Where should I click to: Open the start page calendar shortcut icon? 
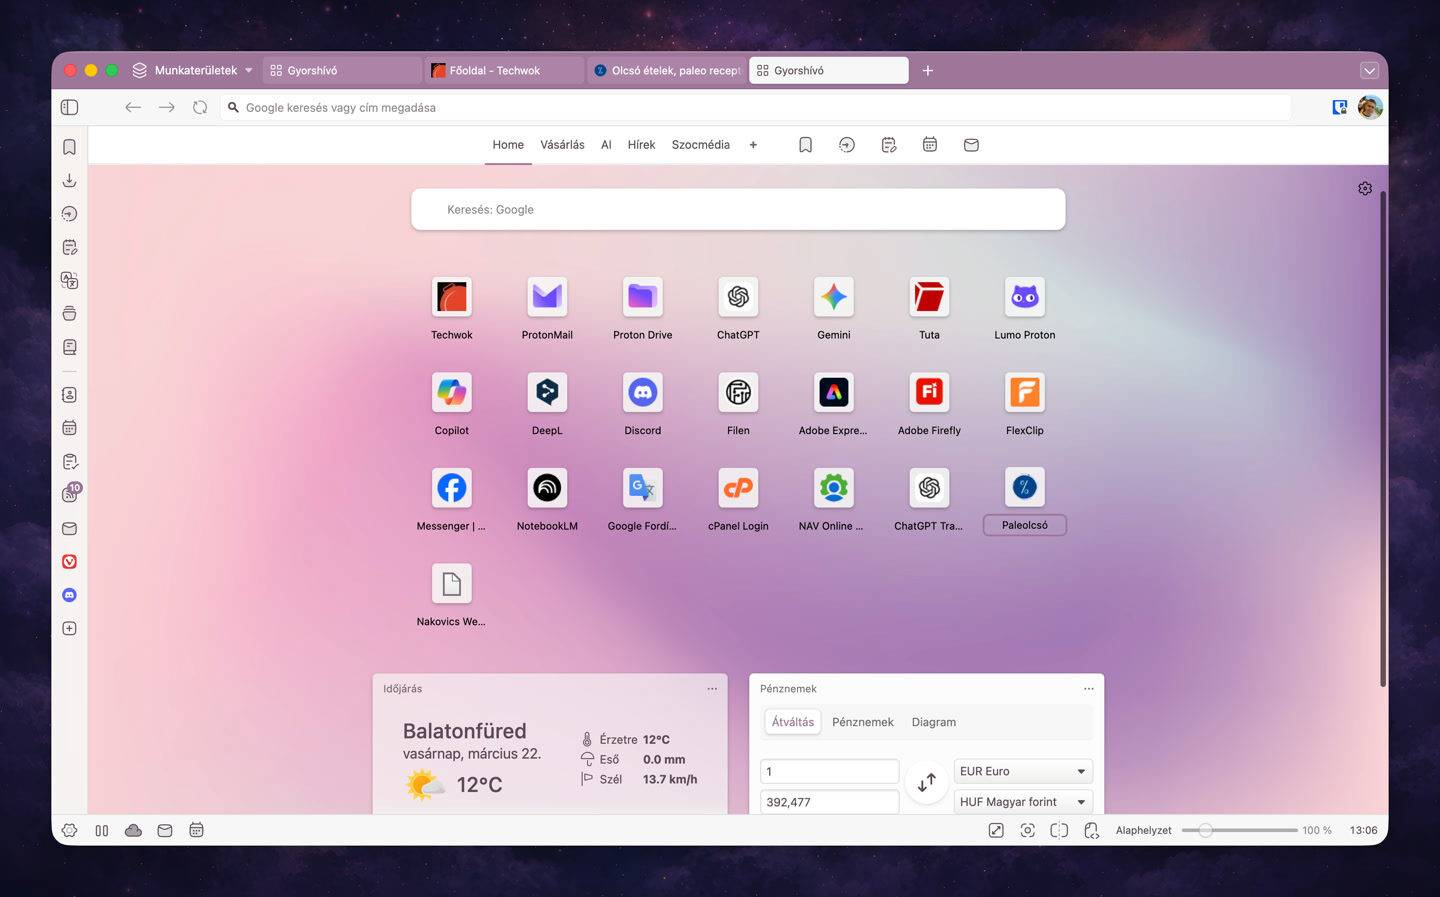(x=930, y=145)
